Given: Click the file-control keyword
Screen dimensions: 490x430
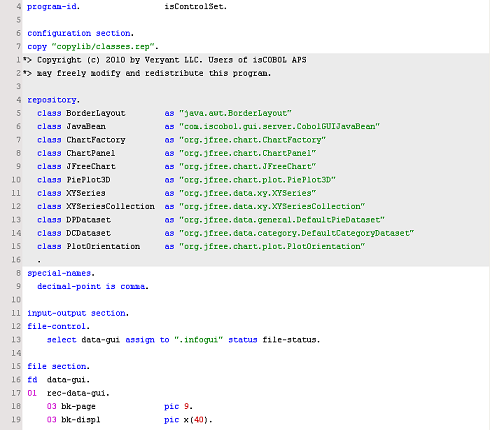Looking at the screenshot, I should [57, 327].
